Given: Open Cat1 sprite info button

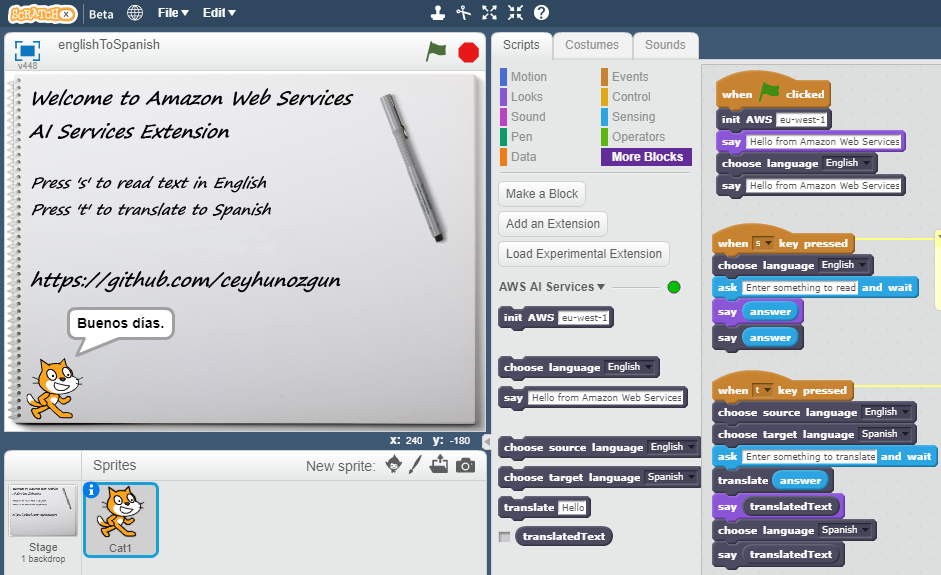Looking at the screenshot, I should coord(91,490).
